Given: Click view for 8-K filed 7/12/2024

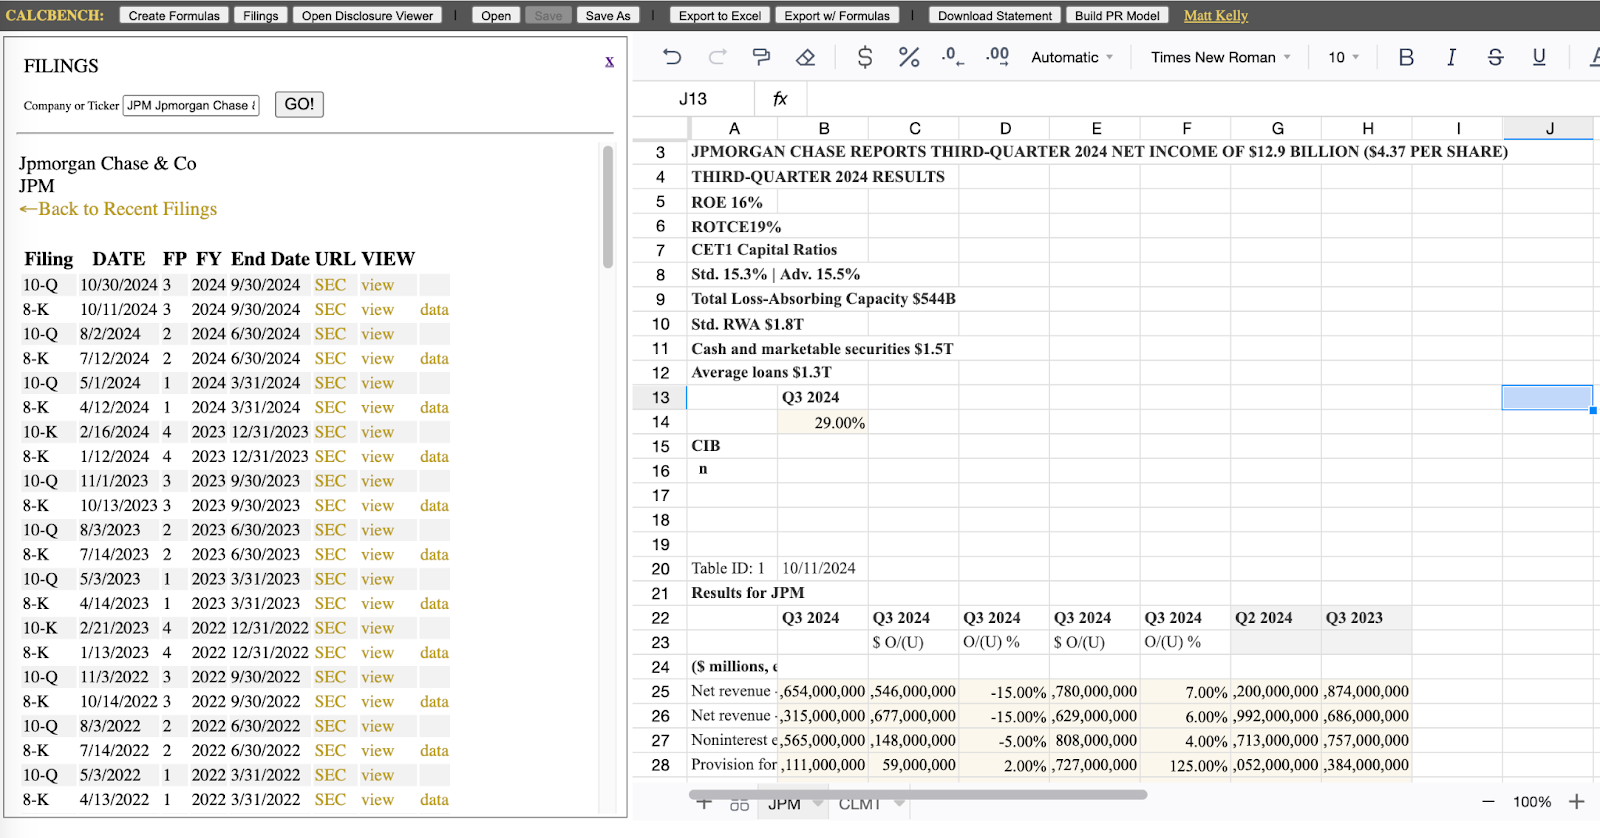Looking at the screenshot, I should click(x=377, y=359).
